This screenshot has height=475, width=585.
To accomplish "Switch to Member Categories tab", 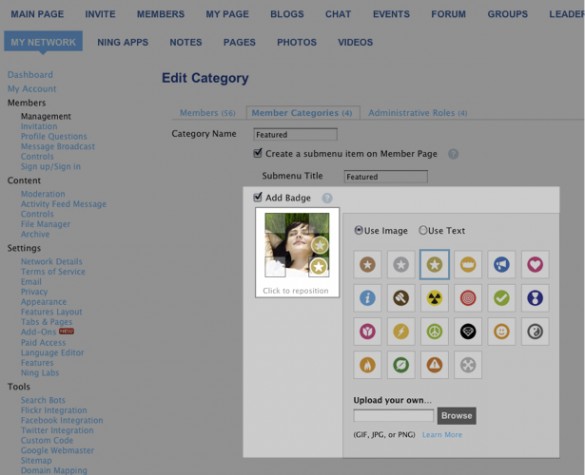I will [302, 113].
